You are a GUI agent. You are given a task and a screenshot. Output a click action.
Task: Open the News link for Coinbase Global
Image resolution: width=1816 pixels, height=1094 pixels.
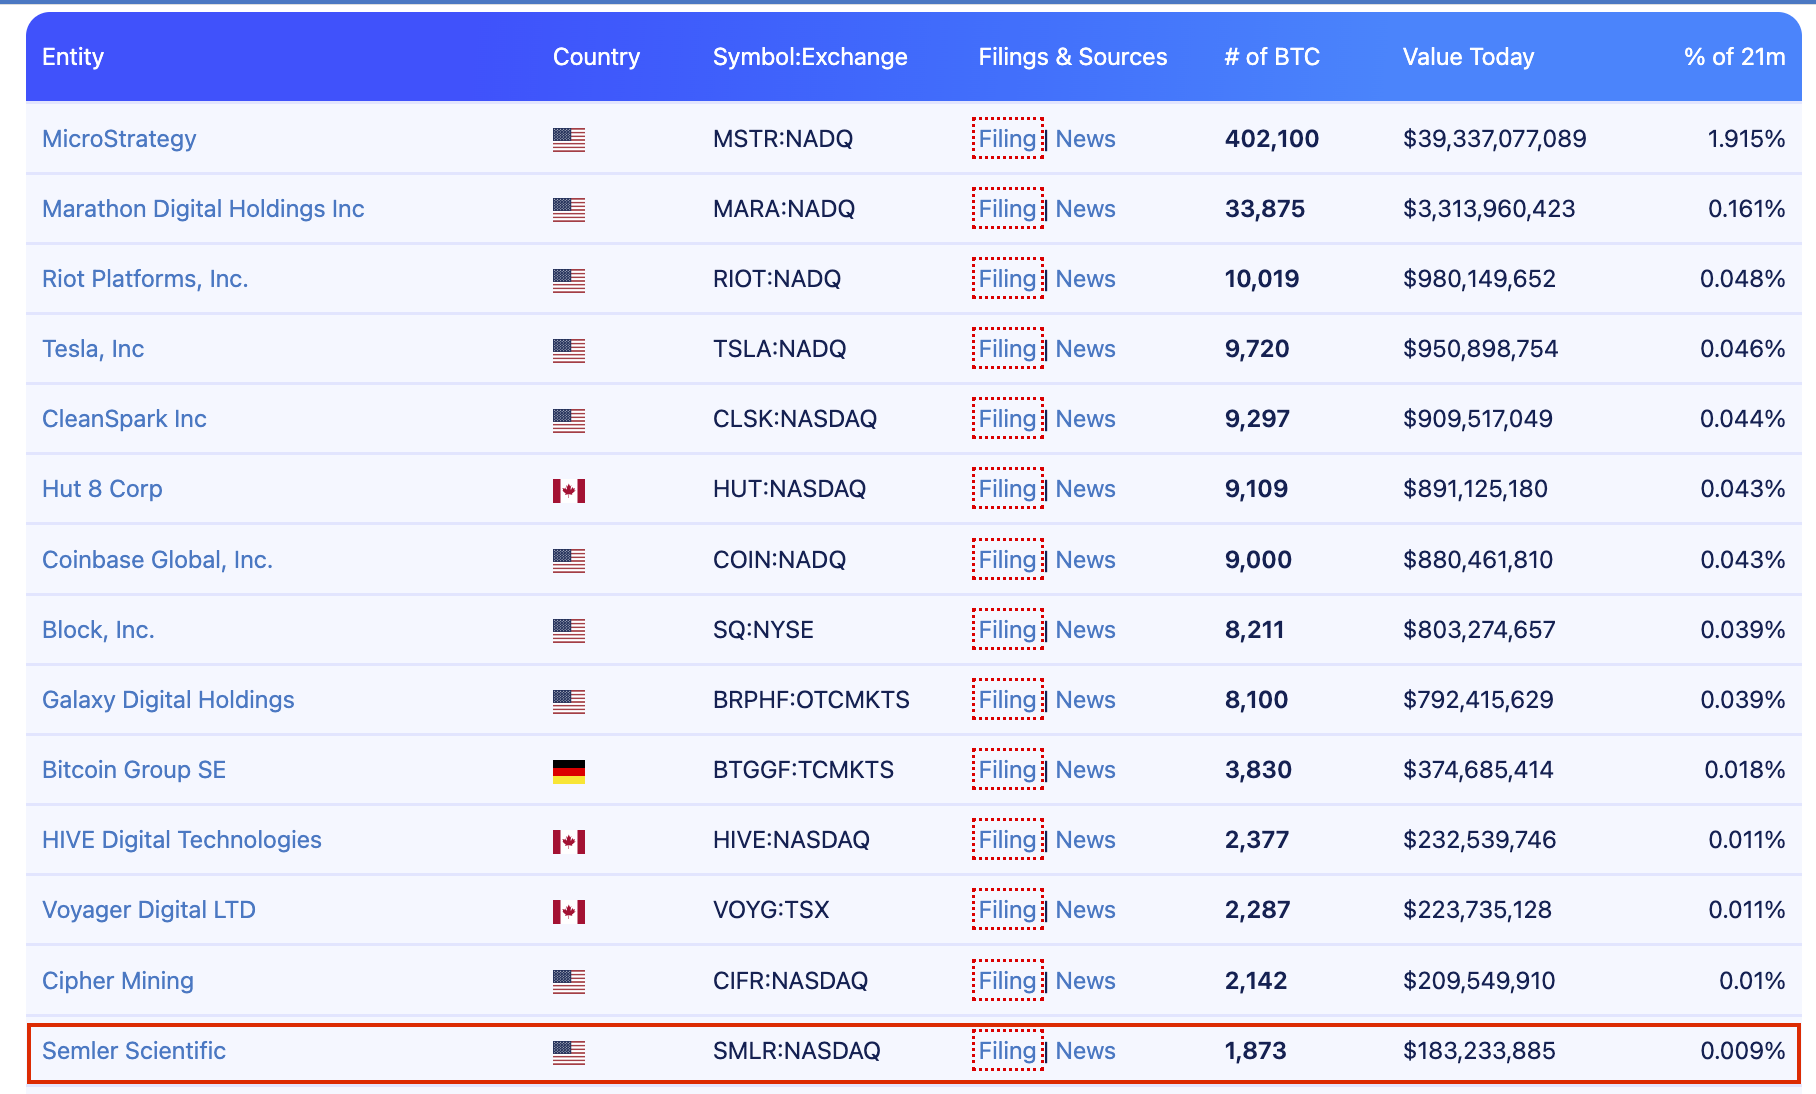click(1085, 560)
